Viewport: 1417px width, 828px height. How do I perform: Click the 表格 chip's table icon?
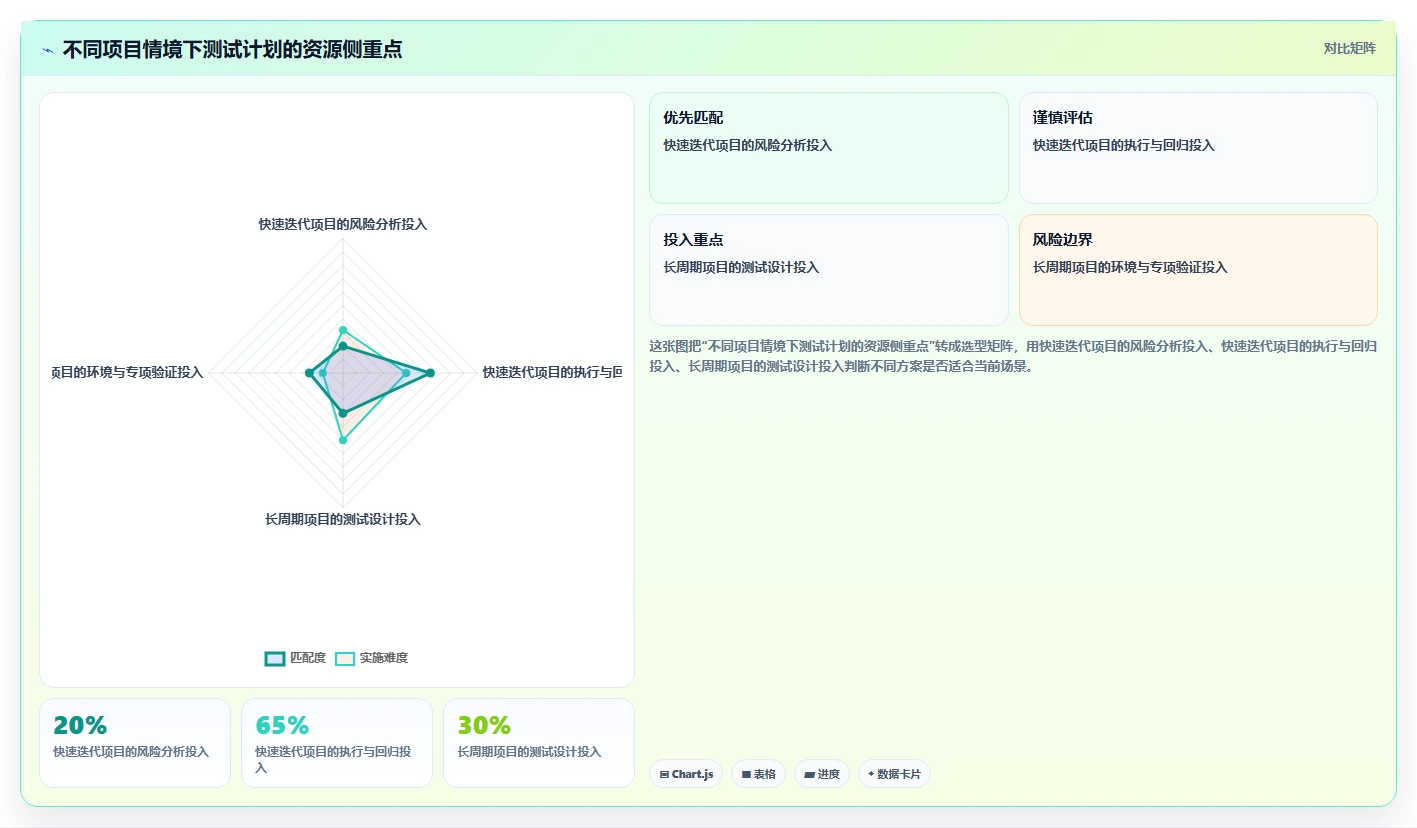point(746,774)
